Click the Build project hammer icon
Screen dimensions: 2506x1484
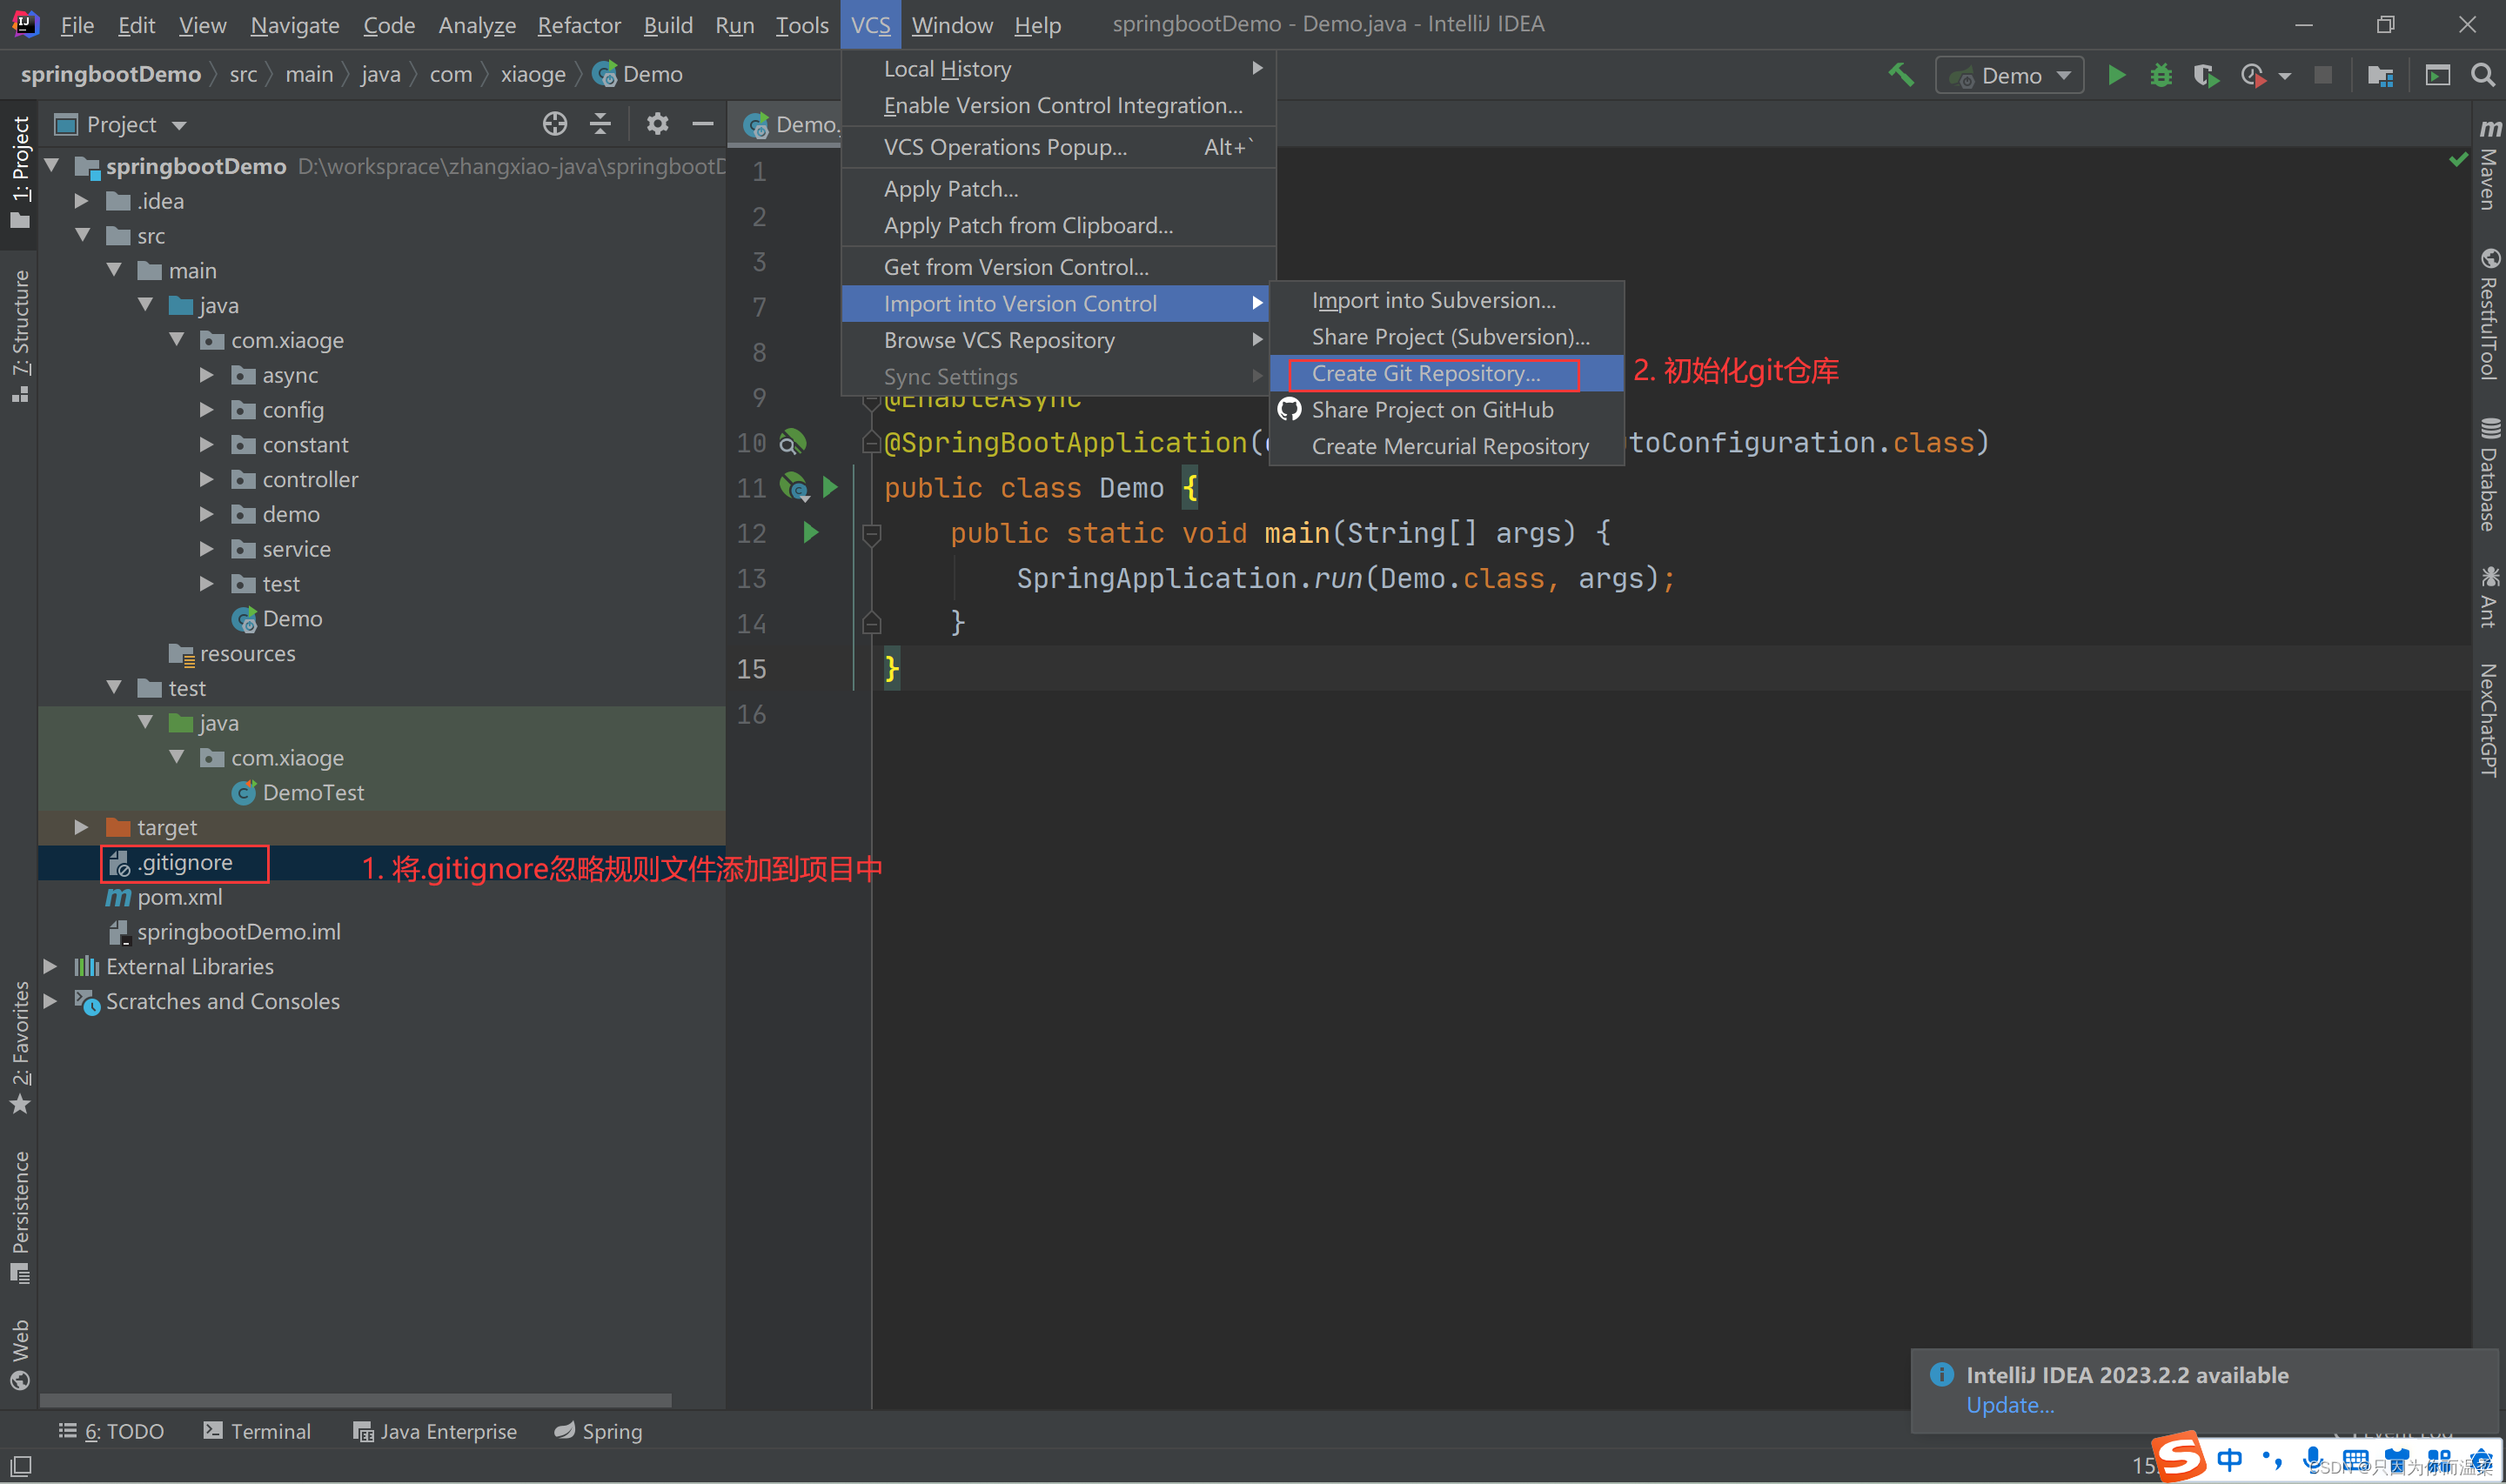[1900, 75]
